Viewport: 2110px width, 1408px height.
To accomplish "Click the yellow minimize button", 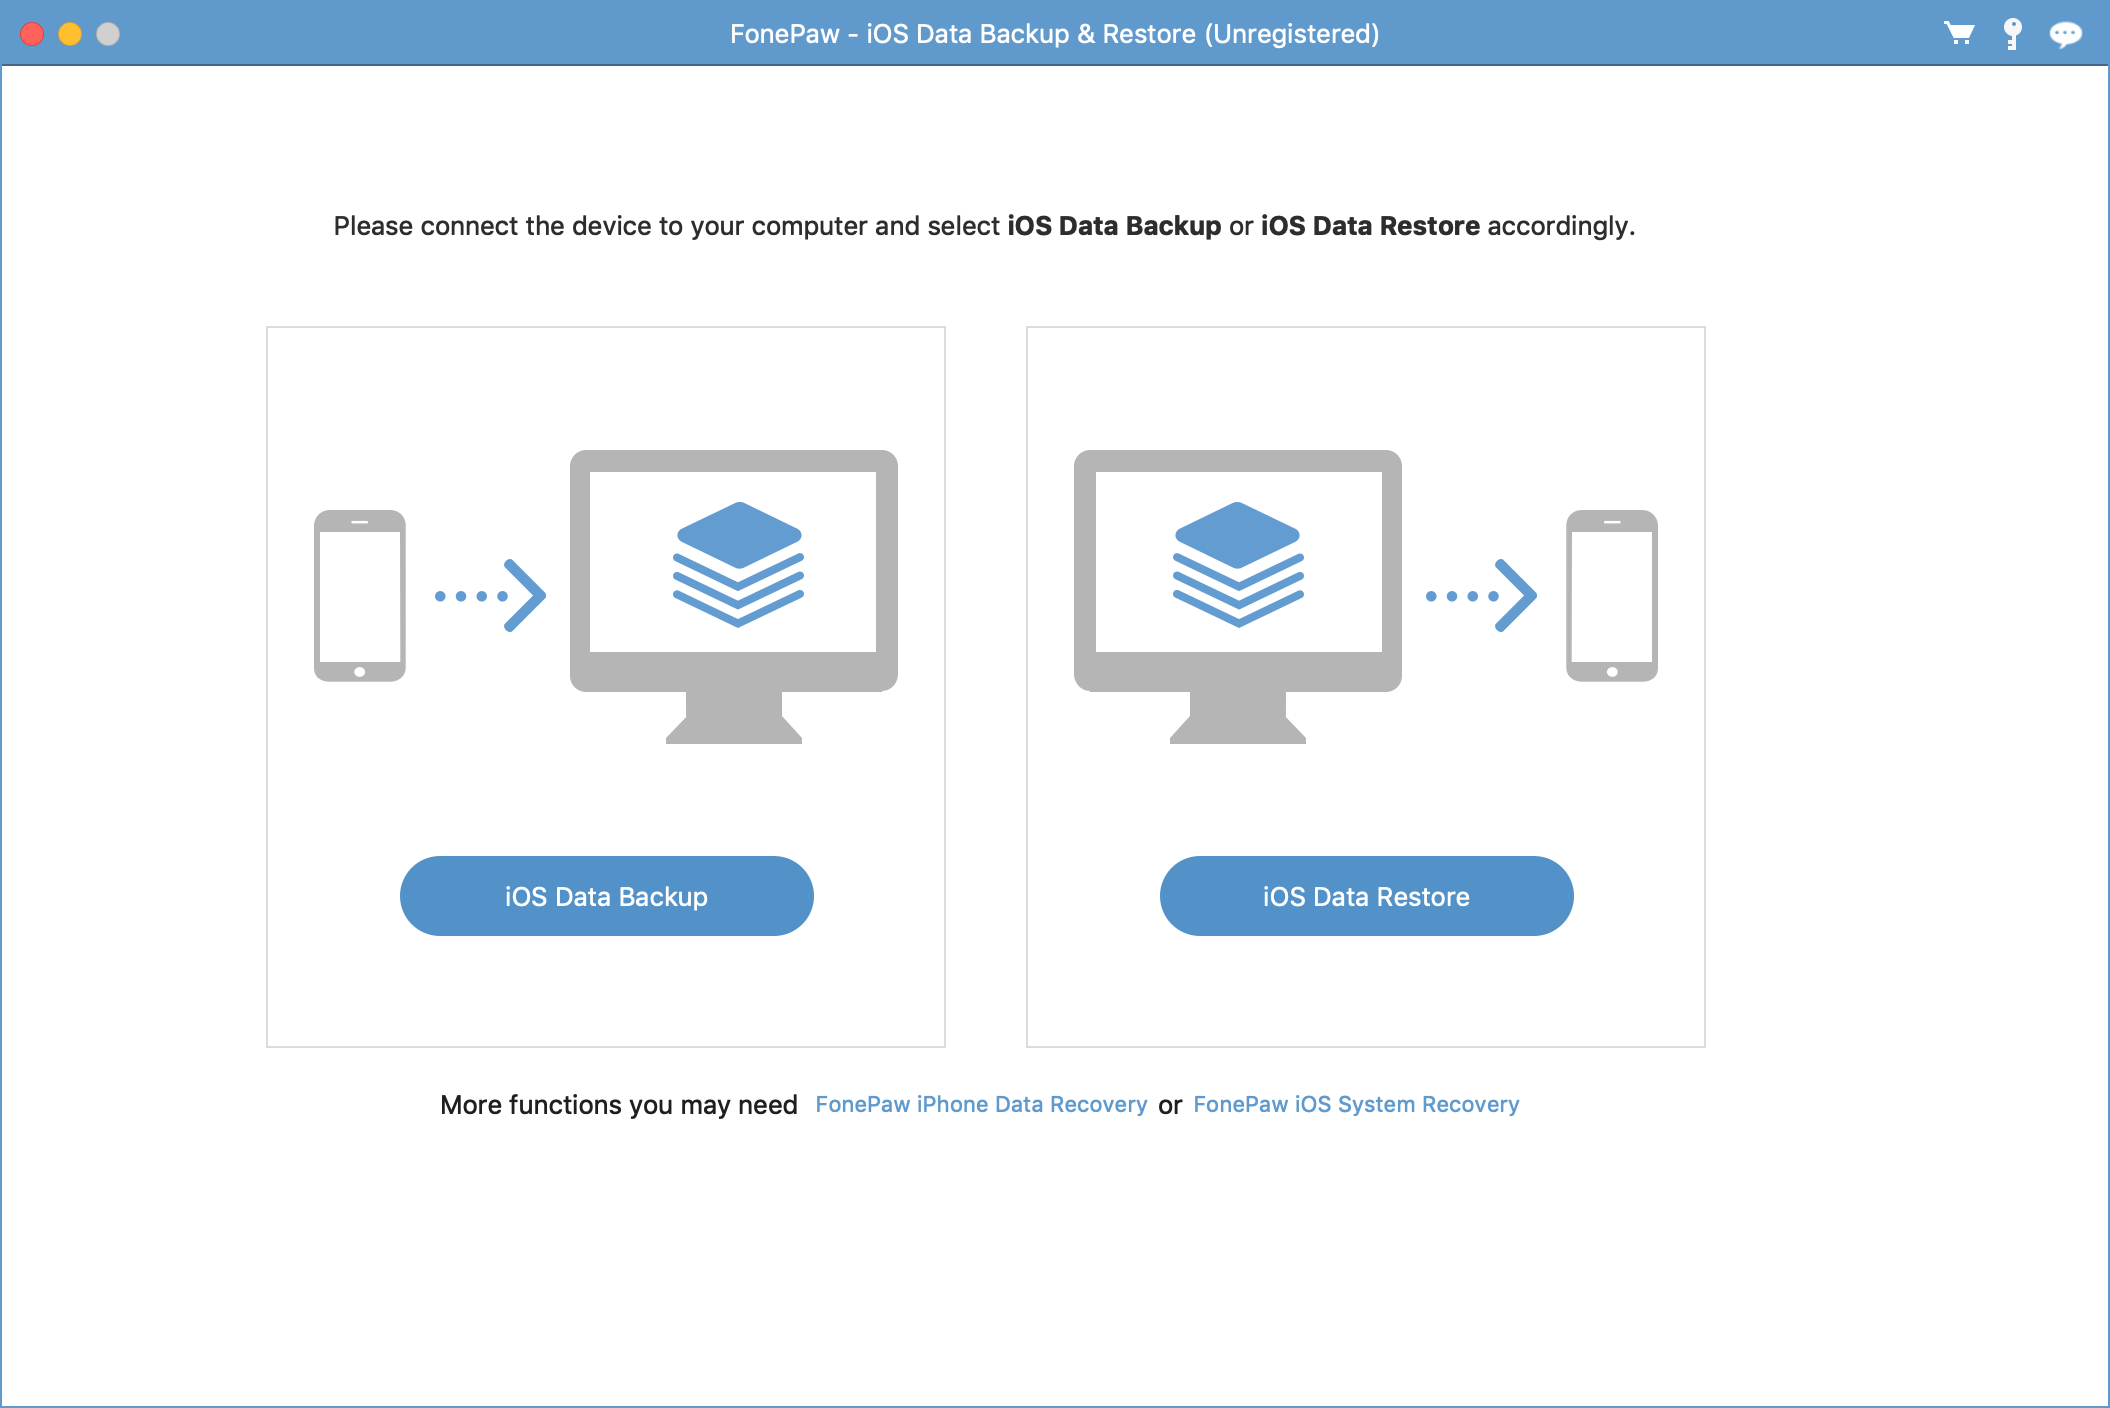I will pyautogui.click(x=68, y=33).
